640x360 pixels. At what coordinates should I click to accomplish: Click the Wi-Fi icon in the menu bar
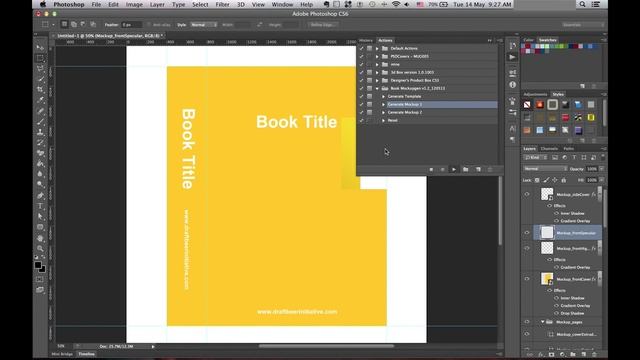[396, 4]
